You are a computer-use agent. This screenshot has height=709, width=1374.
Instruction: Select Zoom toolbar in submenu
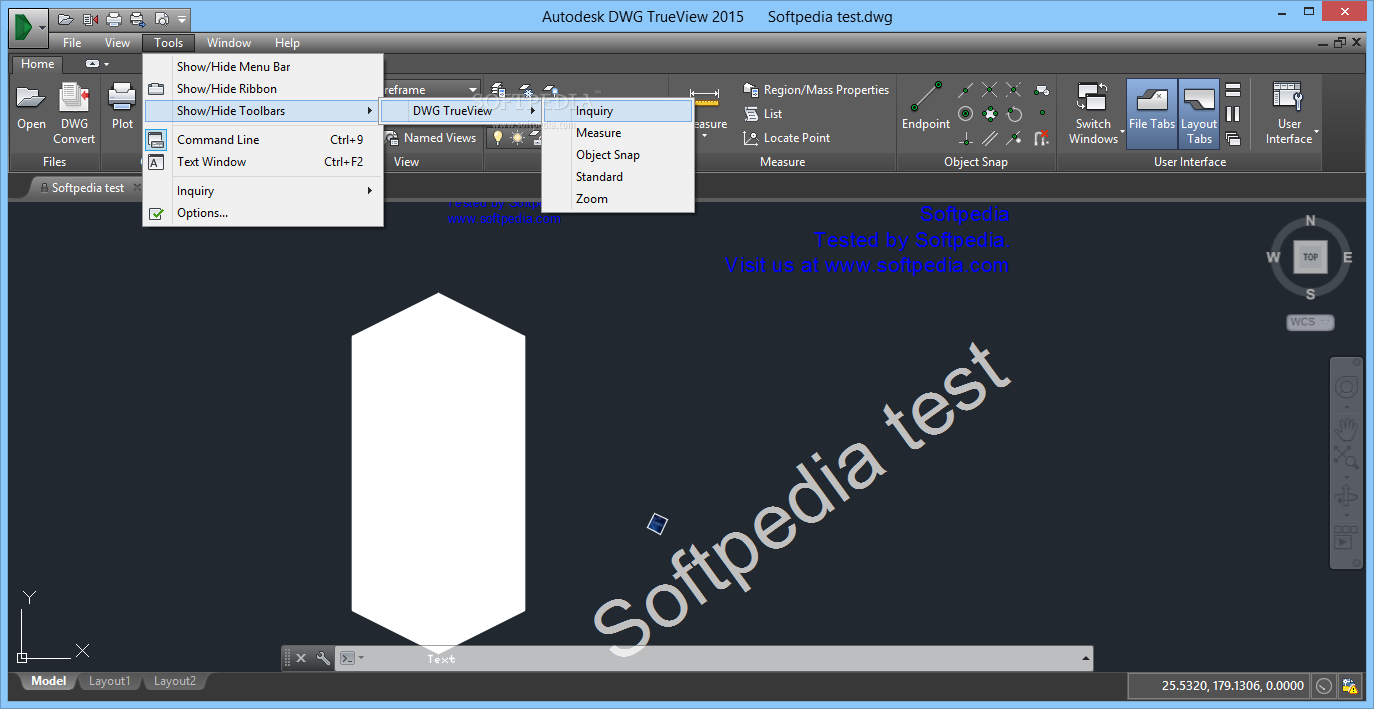tap(618, 199)
